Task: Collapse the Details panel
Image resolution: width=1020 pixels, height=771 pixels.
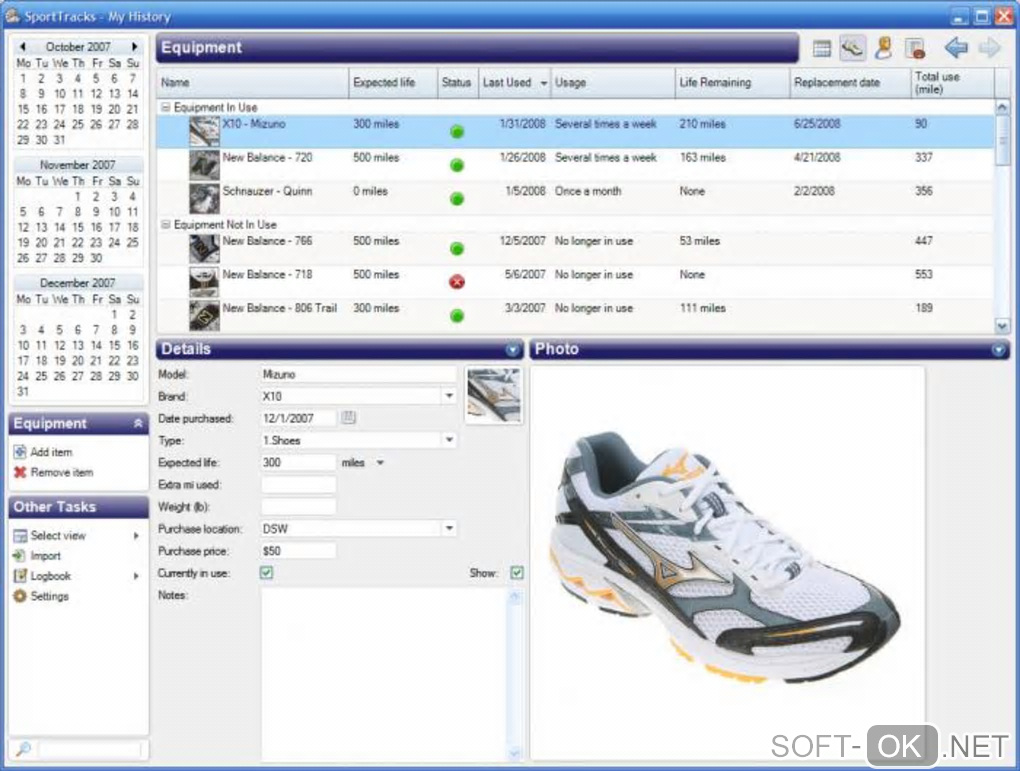Action: (513, 350)
